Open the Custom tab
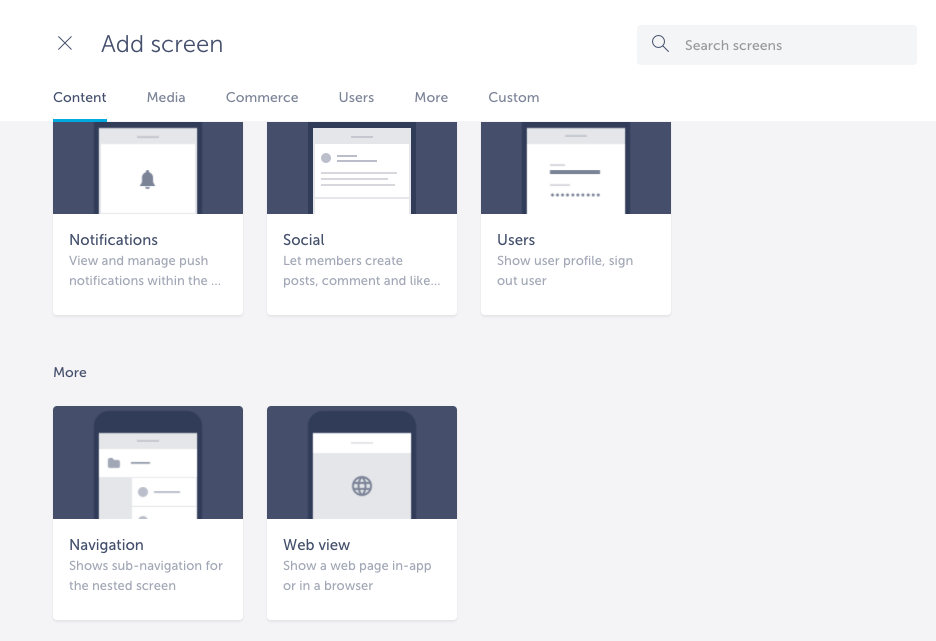The width and height of the screenshot is (936, 641). coord(513,97)
